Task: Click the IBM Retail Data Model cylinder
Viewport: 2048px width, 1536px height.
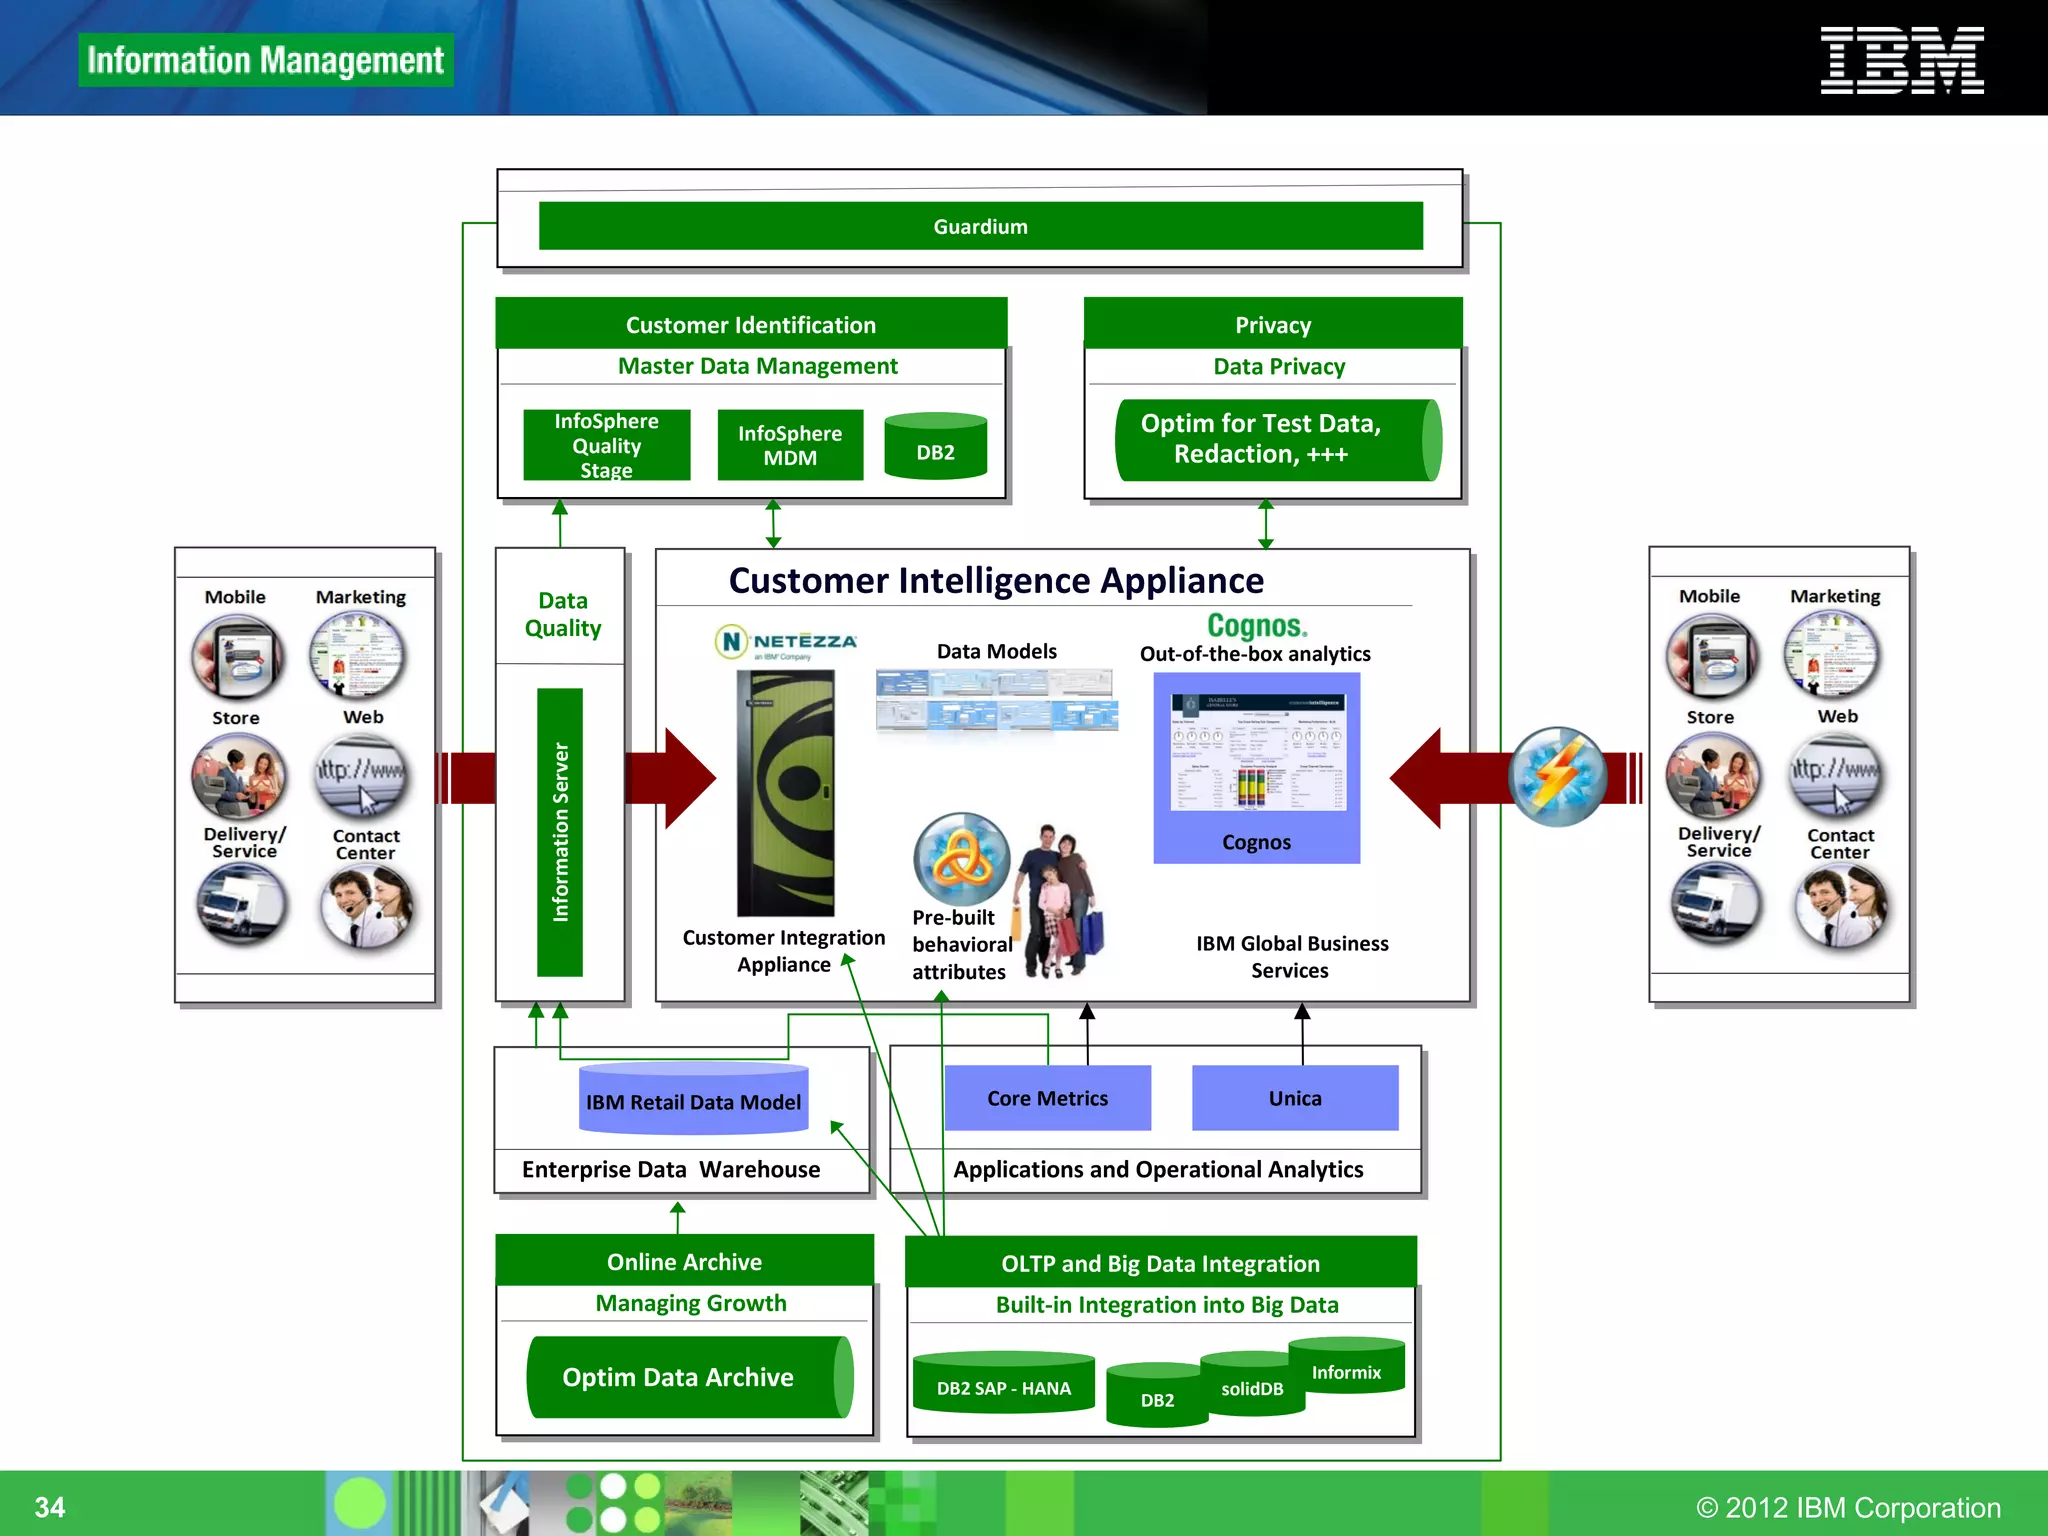Action: tap(693, 1101)
